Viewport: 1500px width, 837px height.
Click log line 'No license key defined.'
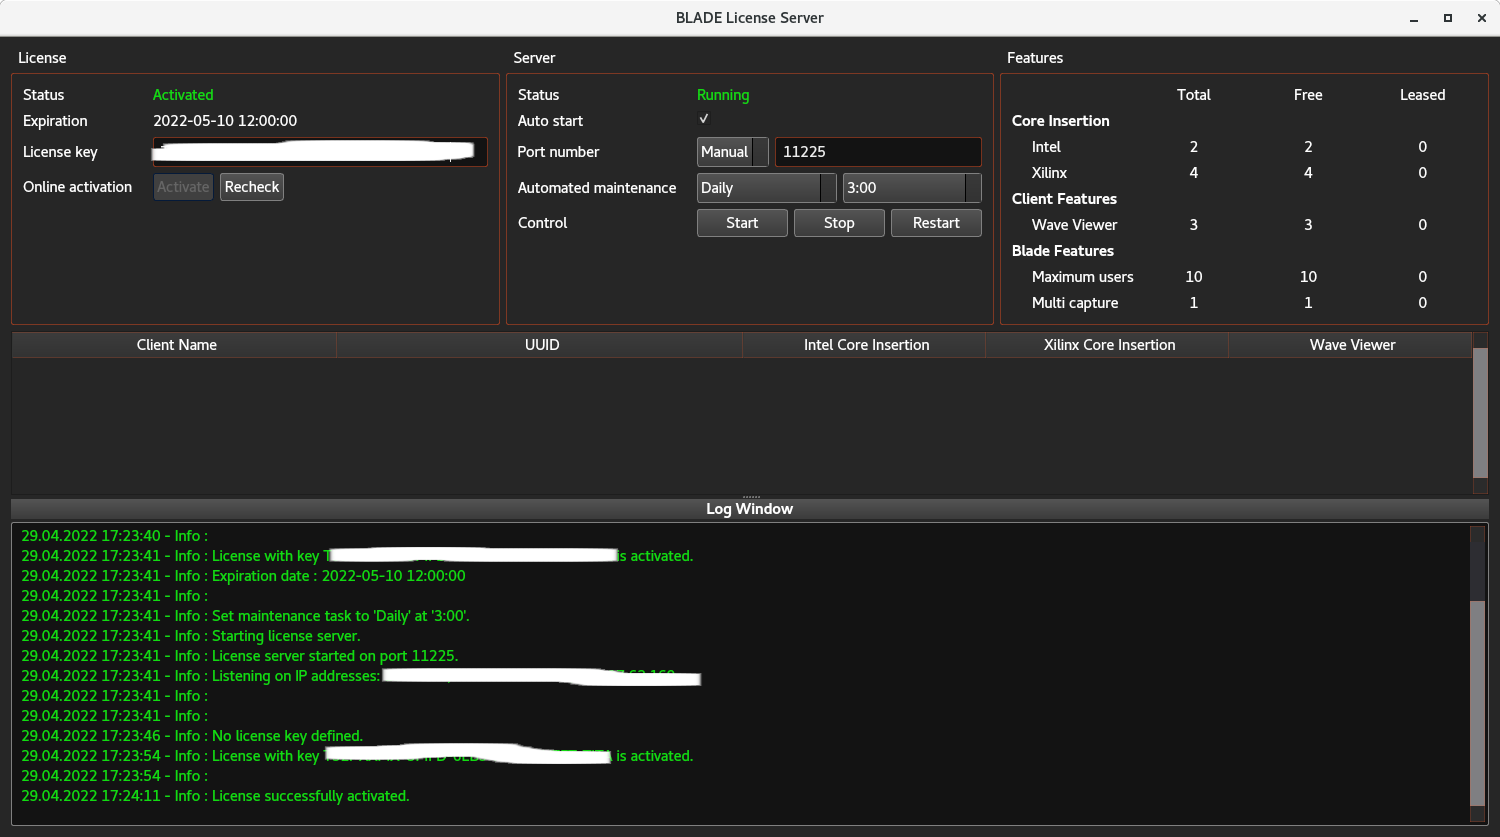pos(192,736)
